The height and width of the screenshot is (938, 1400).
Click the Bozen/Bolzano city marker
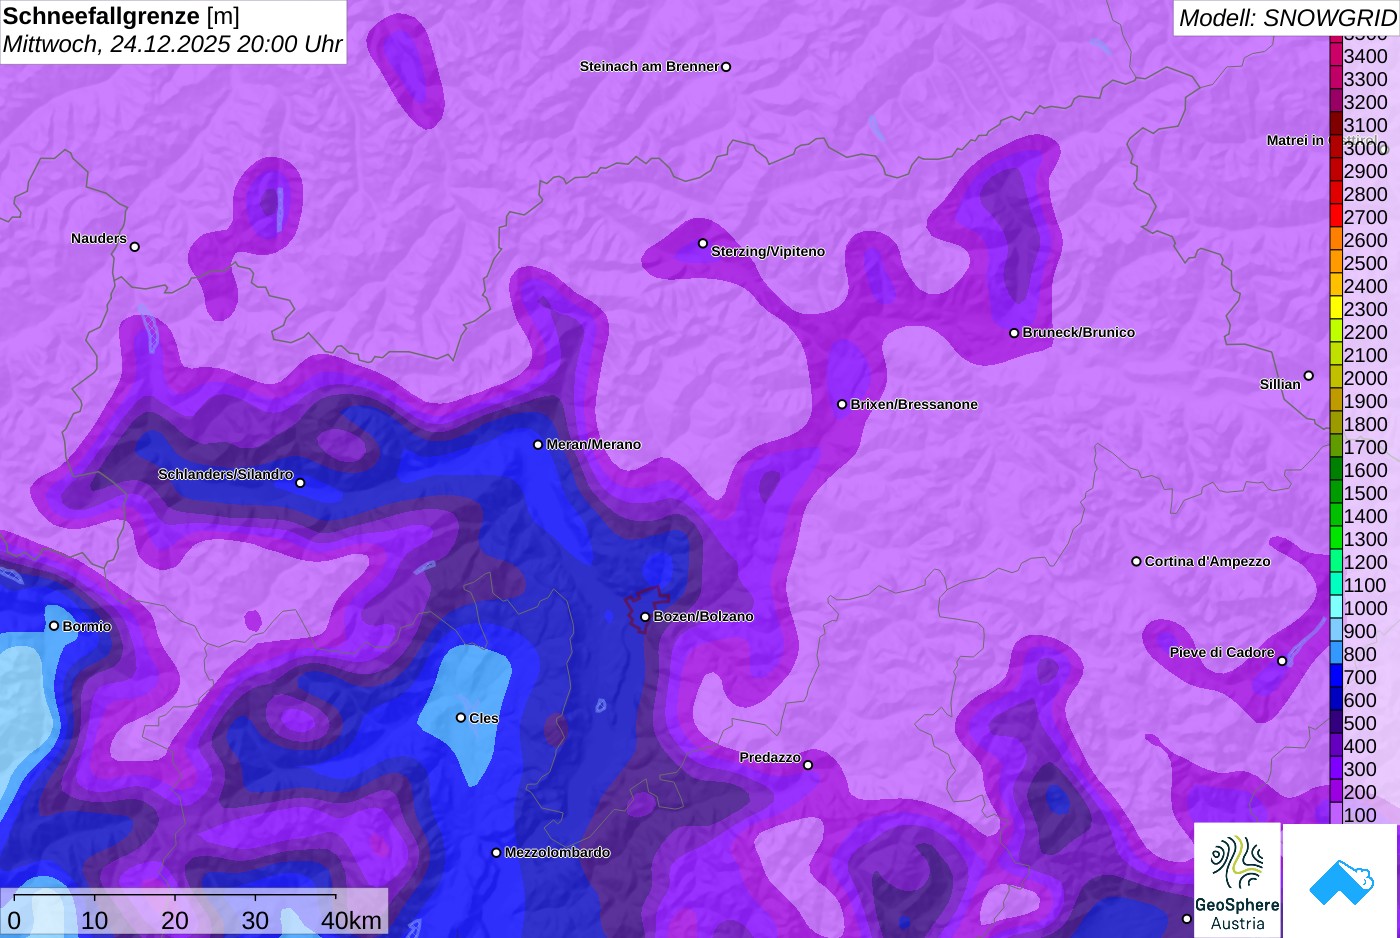tap(645, 617)
